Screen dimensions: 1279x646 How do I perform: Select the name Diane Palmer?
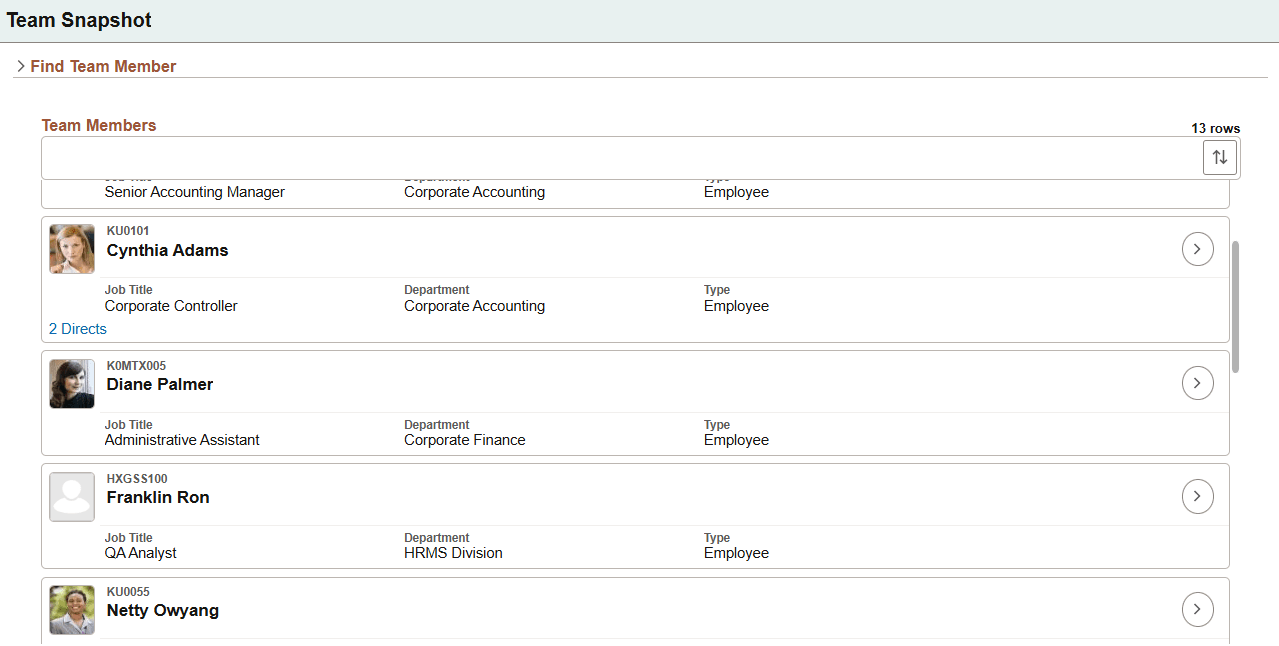point(160,385)
